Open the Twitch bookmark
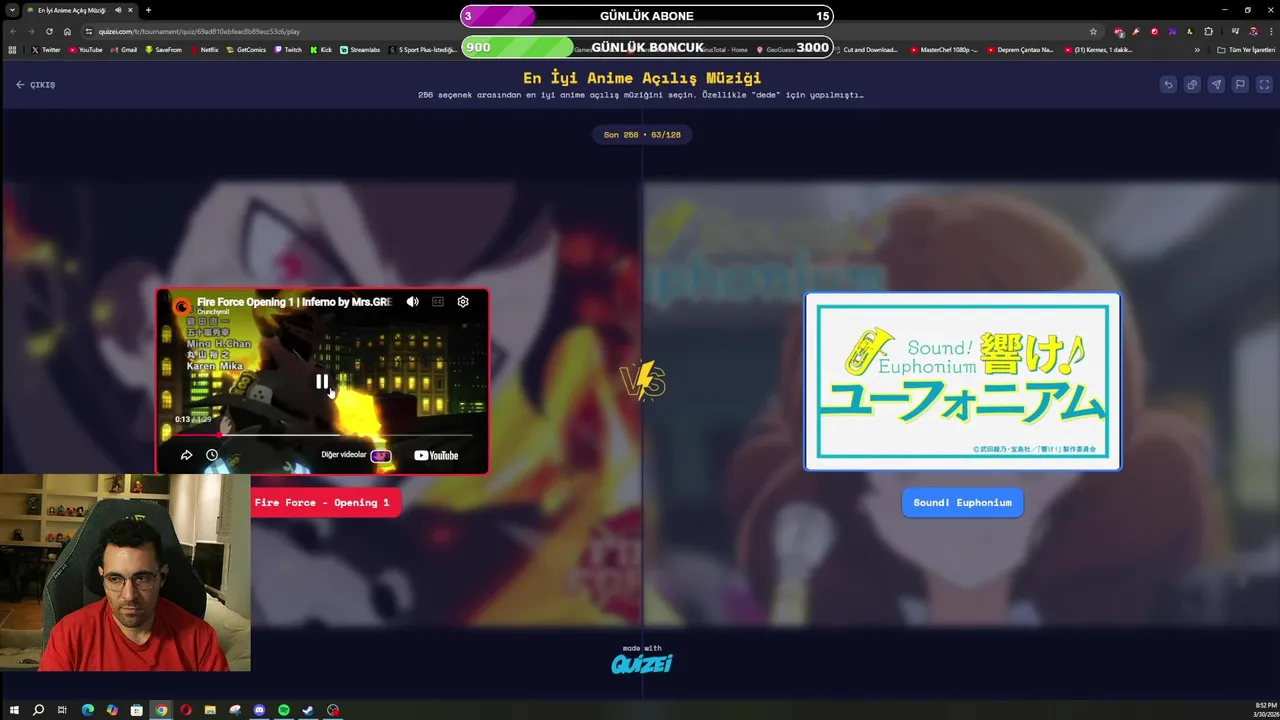The height and width of the screenshot is (720, 1280). [288, 49]
